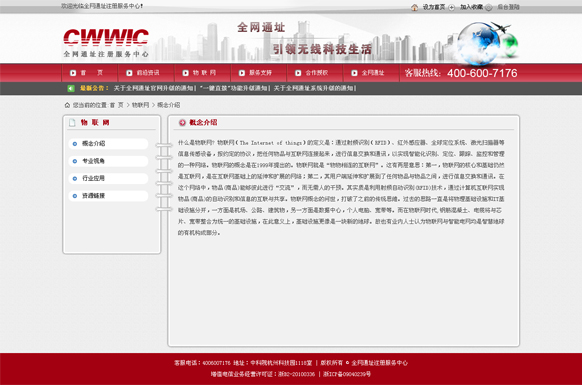Open the 全网通址 navigation tab

click(x=372, y=73)
